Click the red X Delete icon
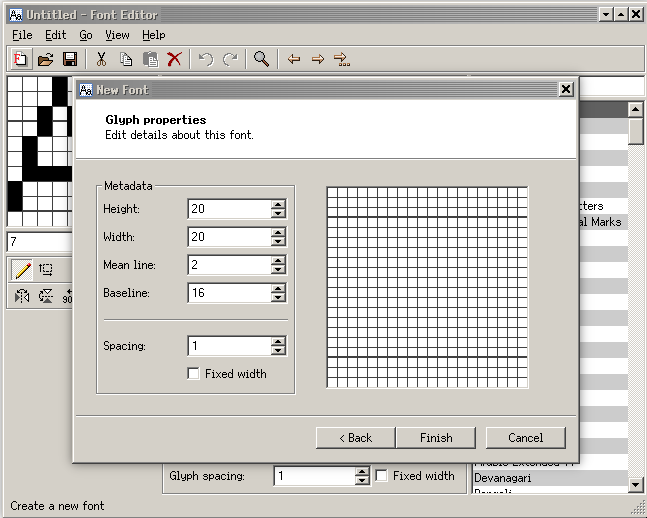Viewport: 647px width, 518px height. 174,60
